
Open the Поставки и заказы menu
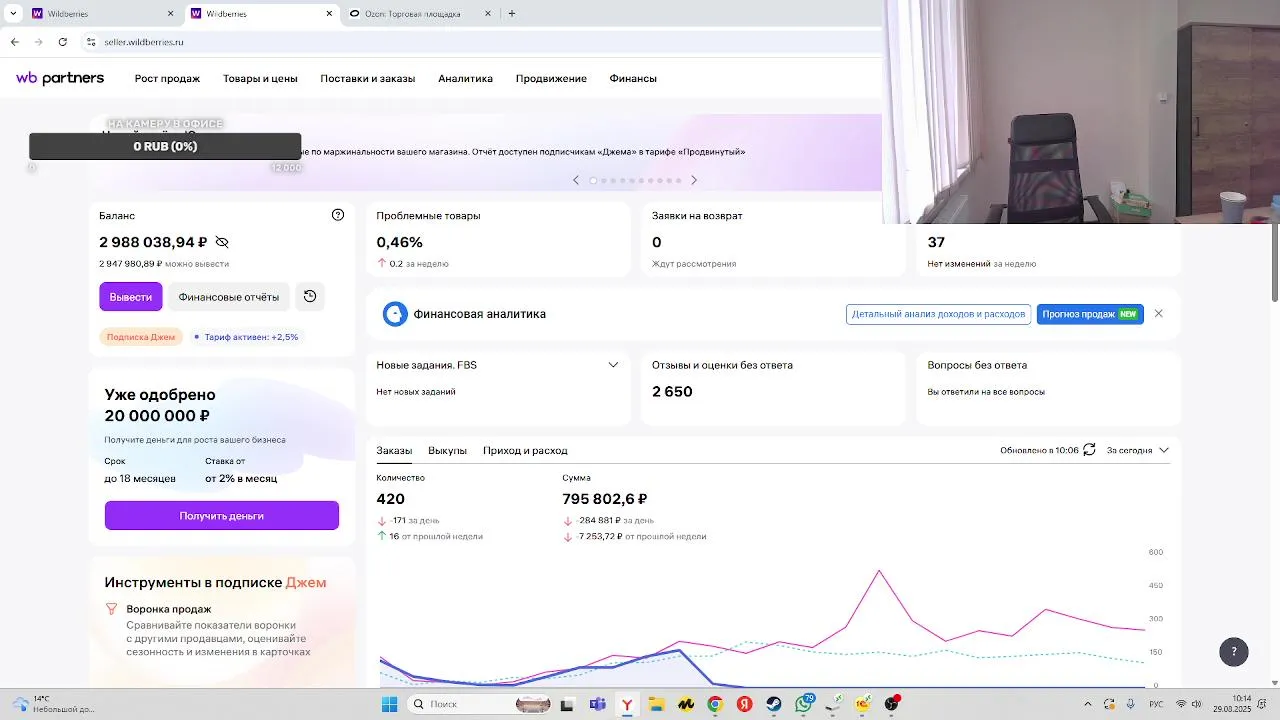[x=367, y=78]
